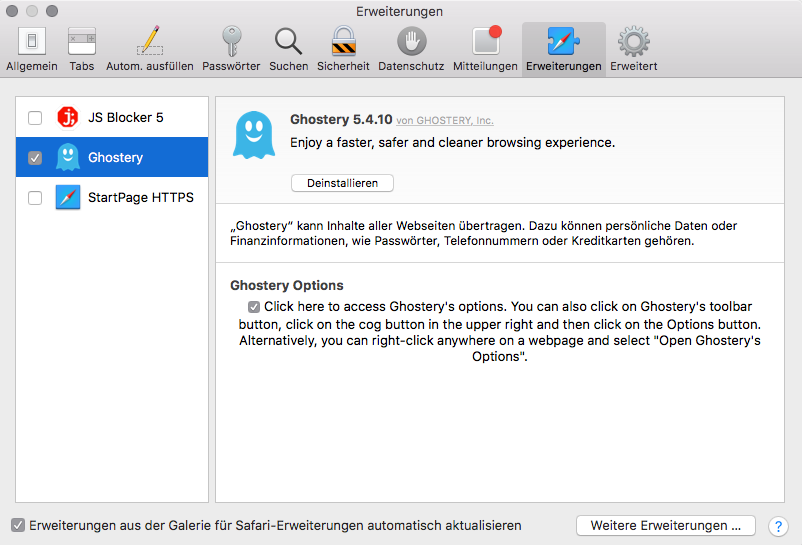Click the Ghostery Options heading
Viewport: 802px width, 545px height.
287,285
